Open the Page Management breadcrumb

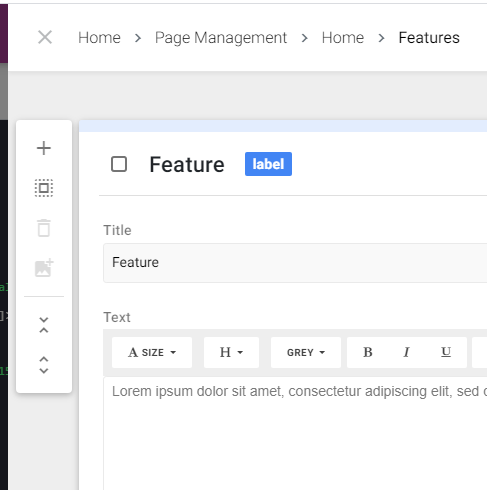pyautogui.click(x=221, y=38)
